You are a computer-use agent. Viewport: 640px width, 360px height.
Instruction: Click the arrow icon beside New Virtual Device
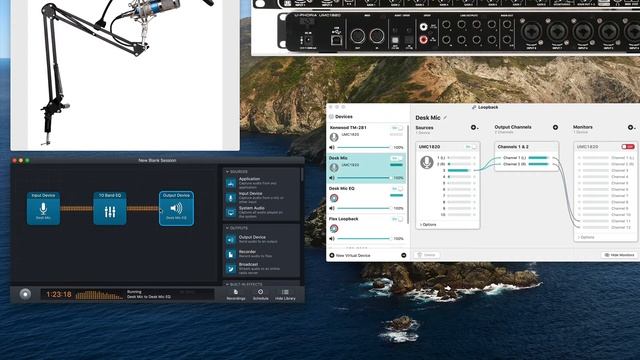[x=403, y=255]
